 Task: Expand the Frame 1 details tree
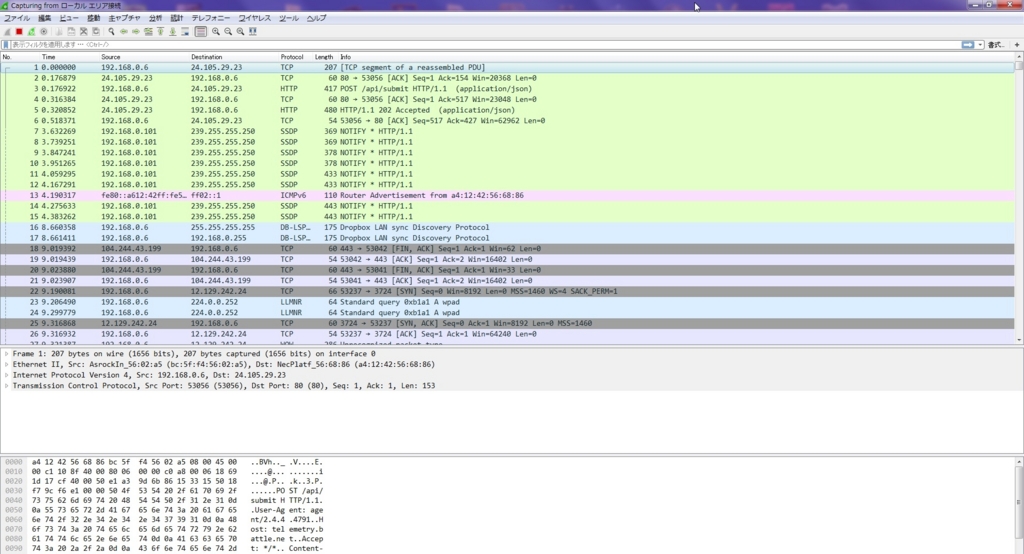pos(7,353)
